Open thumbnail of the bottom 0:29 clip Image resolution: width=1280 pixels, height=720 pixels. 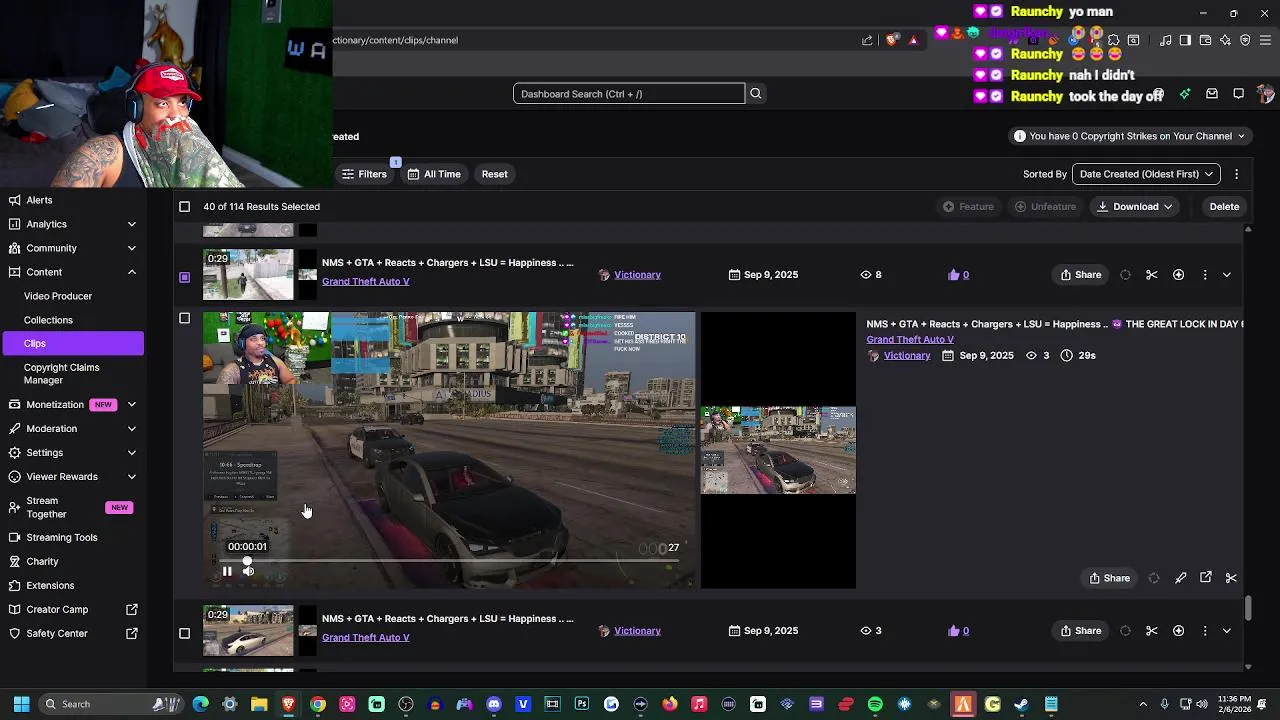pyautogui.click(x=248, y=631)
